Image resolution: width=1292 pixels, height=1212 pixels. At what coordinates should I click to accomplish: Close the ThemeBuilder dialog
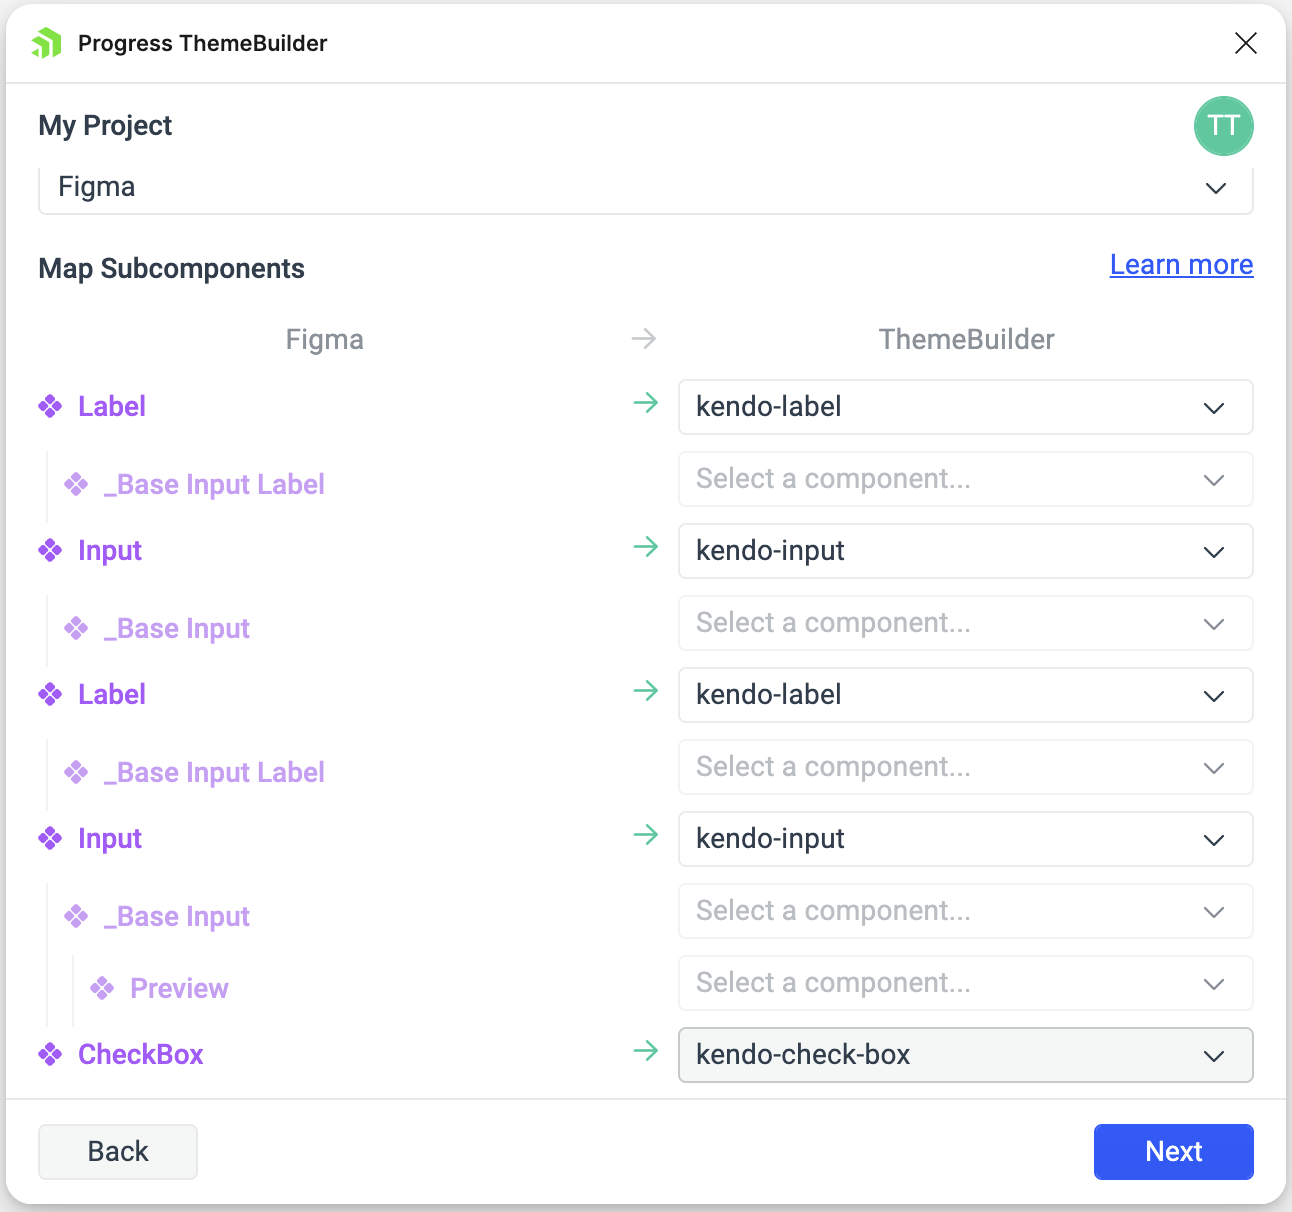click(x=1245, y=43)
